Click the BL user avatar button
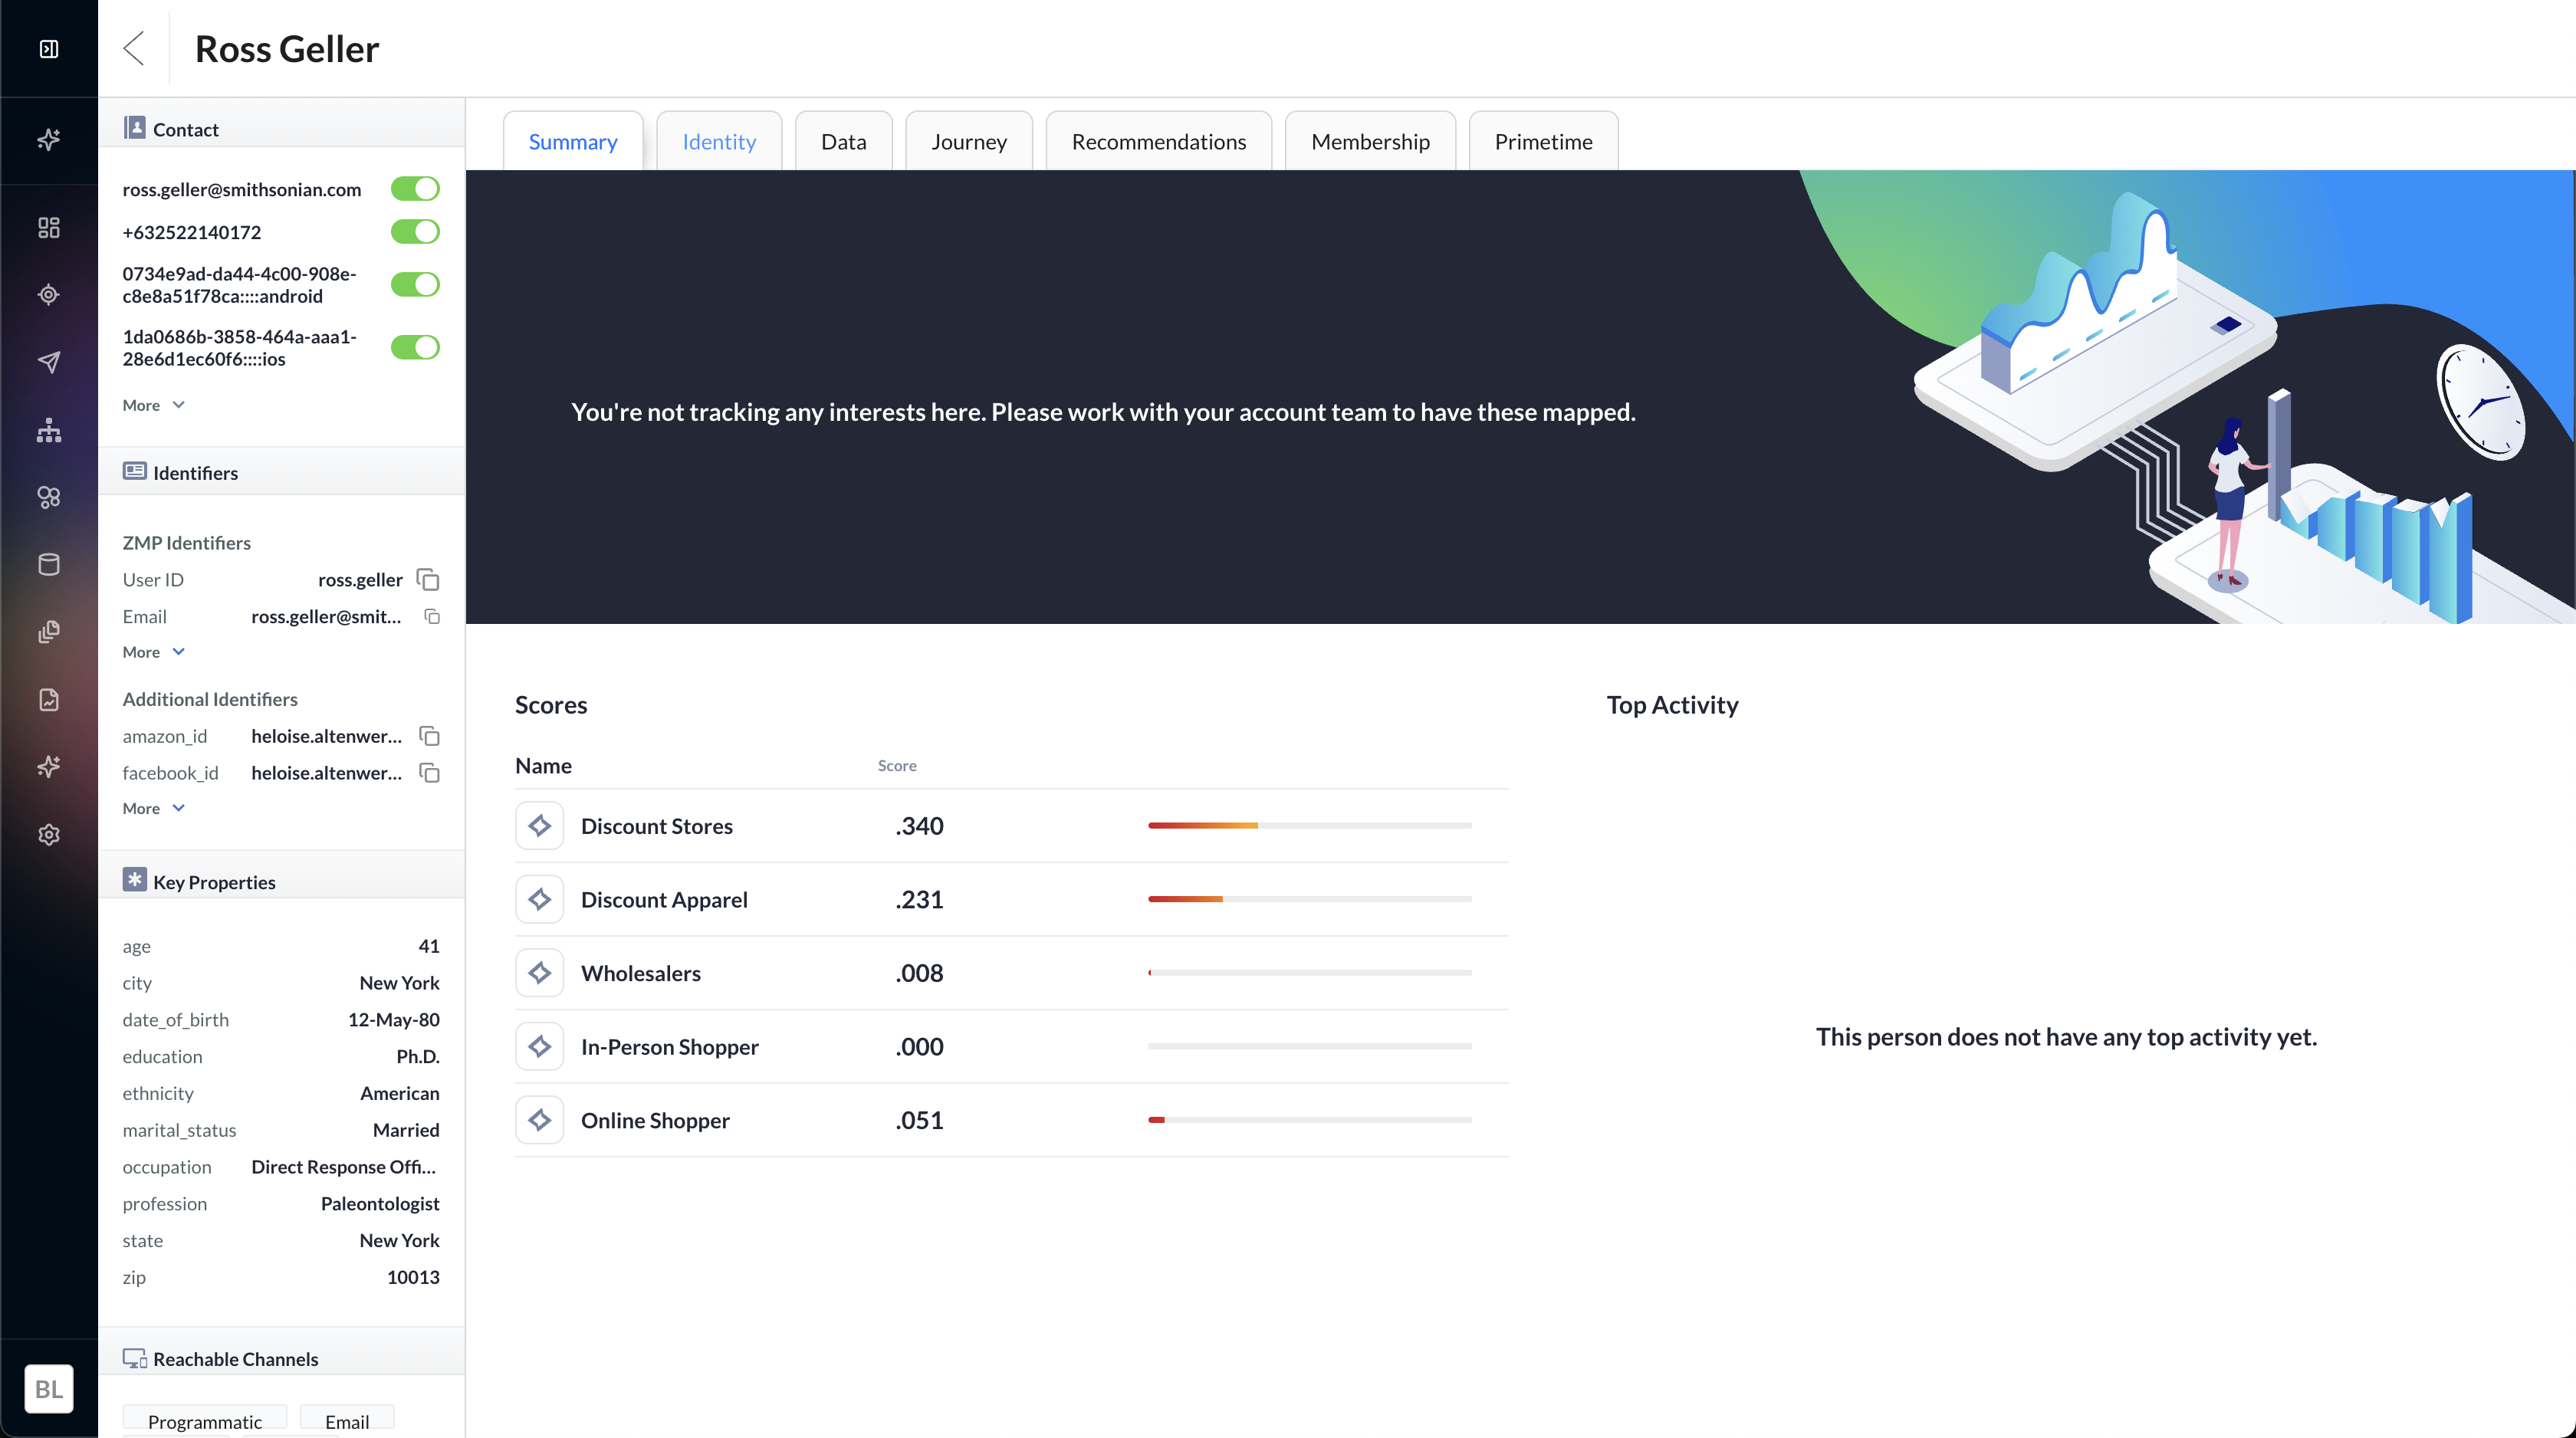The width and height of the screenshot is (2576, 1438). click(48, 1388)
